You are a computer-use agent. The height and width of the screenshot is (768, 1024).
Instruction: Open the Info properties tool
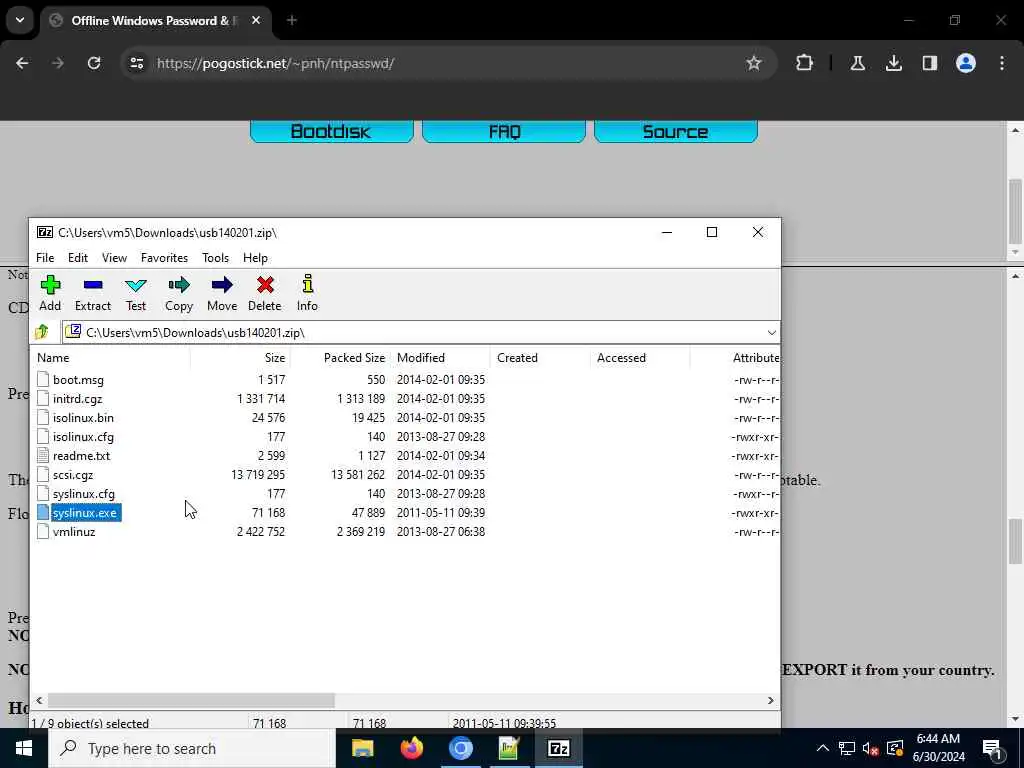click(x=307, y=293)
